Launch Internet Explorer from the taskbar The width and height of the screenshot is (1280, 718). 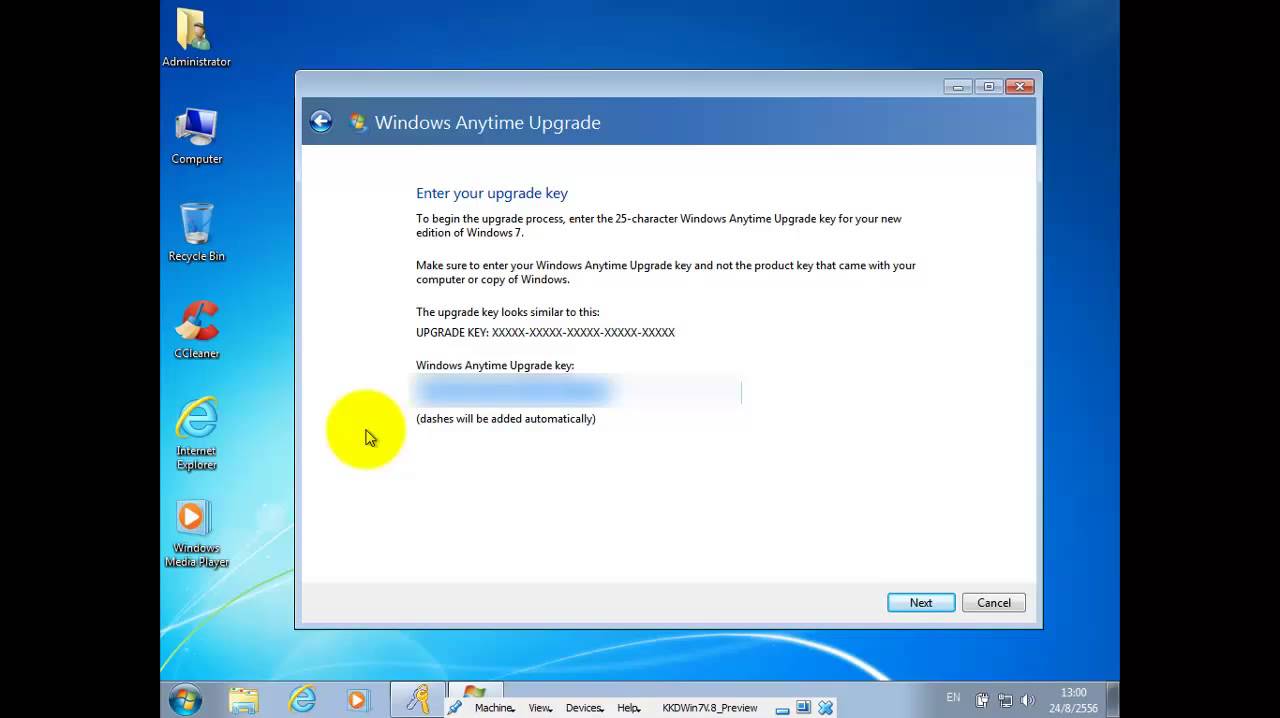pos(301,700)
